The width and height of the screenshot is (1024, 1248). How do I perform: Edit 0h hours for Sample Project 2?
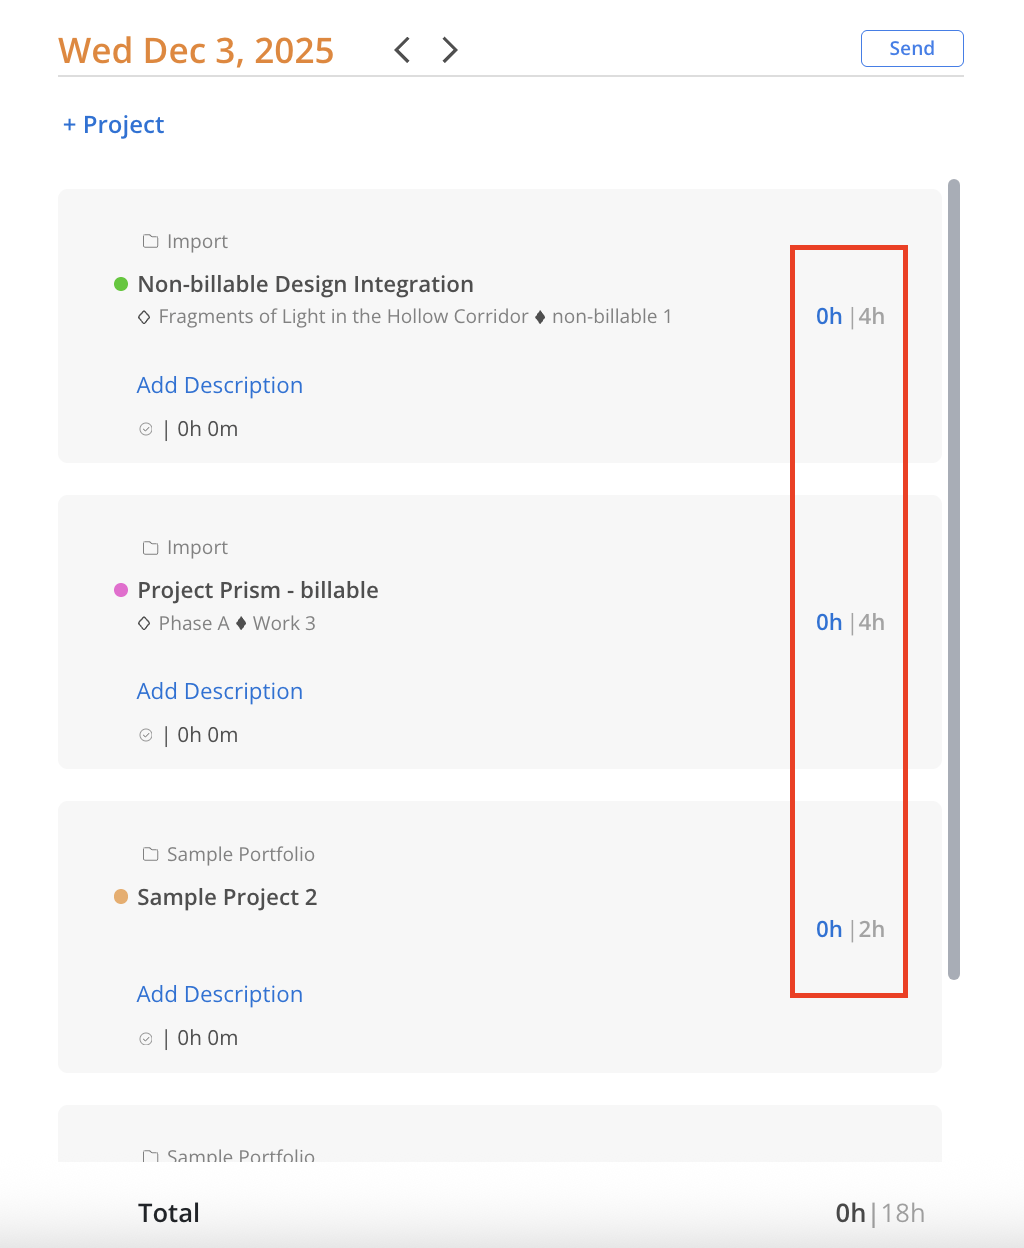coord(828,930)
